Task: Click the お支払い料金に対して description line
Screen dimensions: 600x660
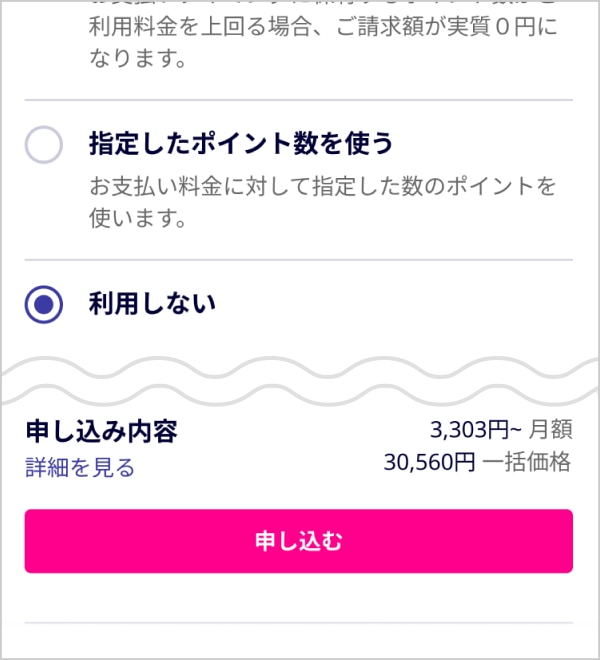Action: (322, 187)
